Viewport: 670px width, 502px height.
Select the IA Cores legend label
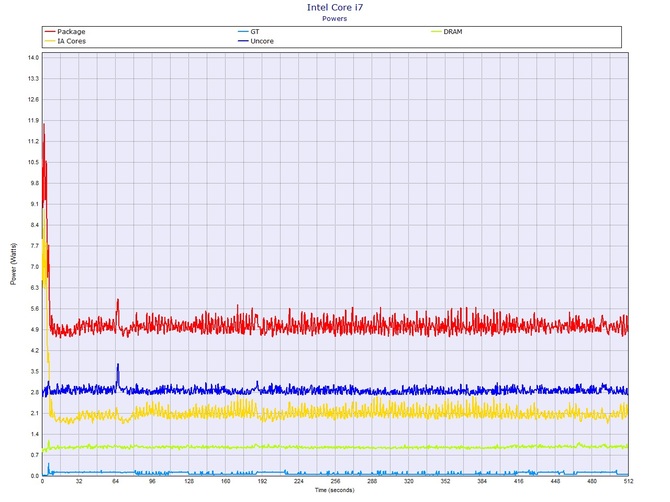tap(71, 41)
